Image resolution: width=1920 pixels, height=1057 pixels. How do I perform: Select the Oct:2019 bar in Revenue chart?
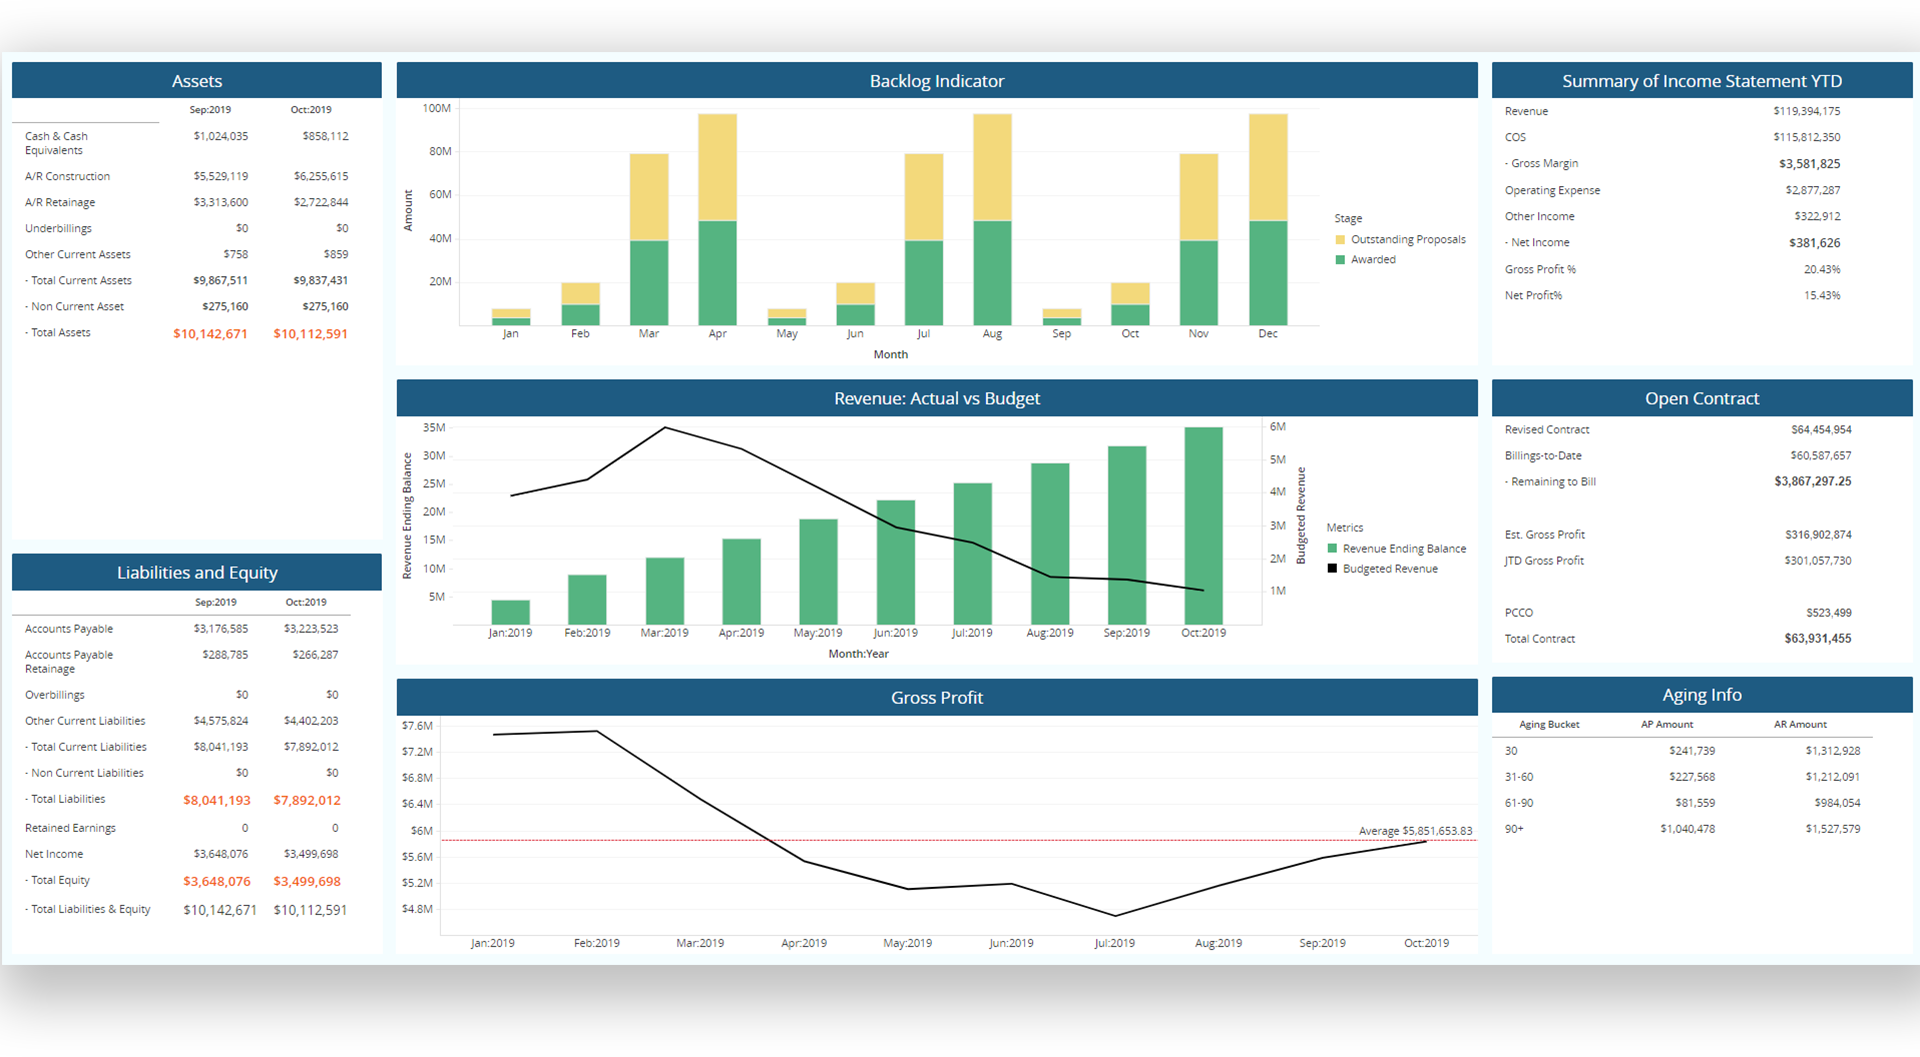click(1203, 526)
